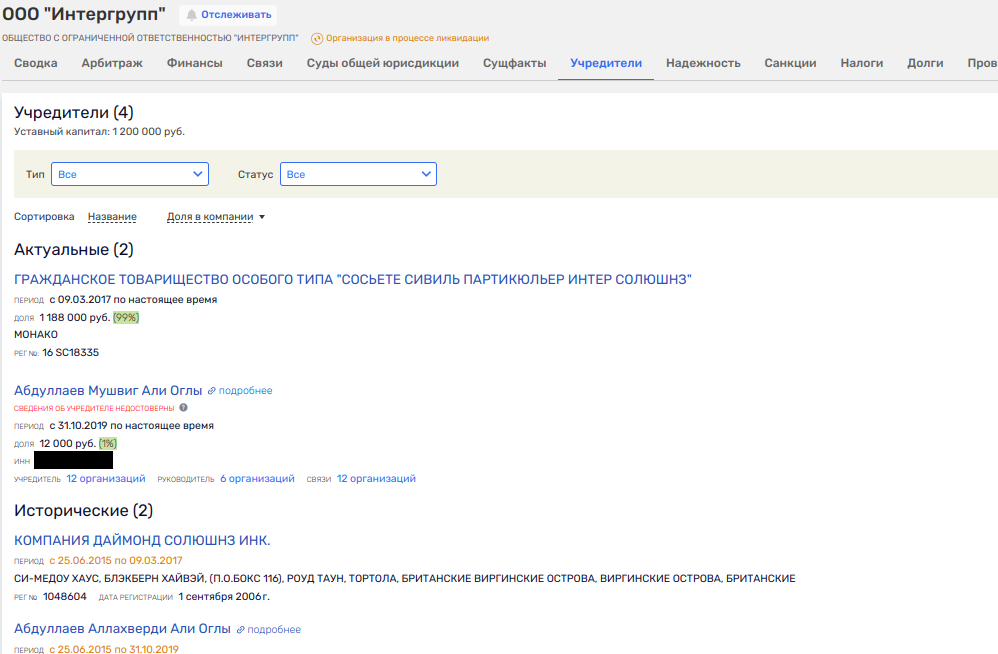The image size is (998, 654).
Task: Click the liquidation status icon
Action: tap(316, 38)
